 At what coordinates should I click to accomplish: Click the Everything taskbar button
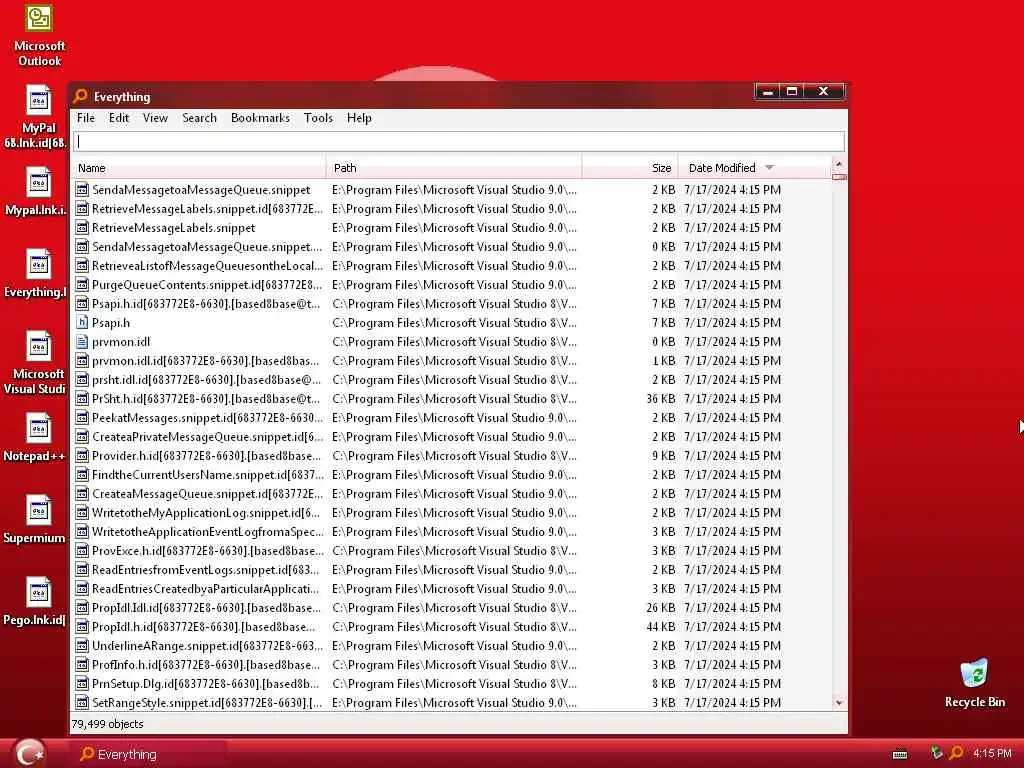click(147, 754)
